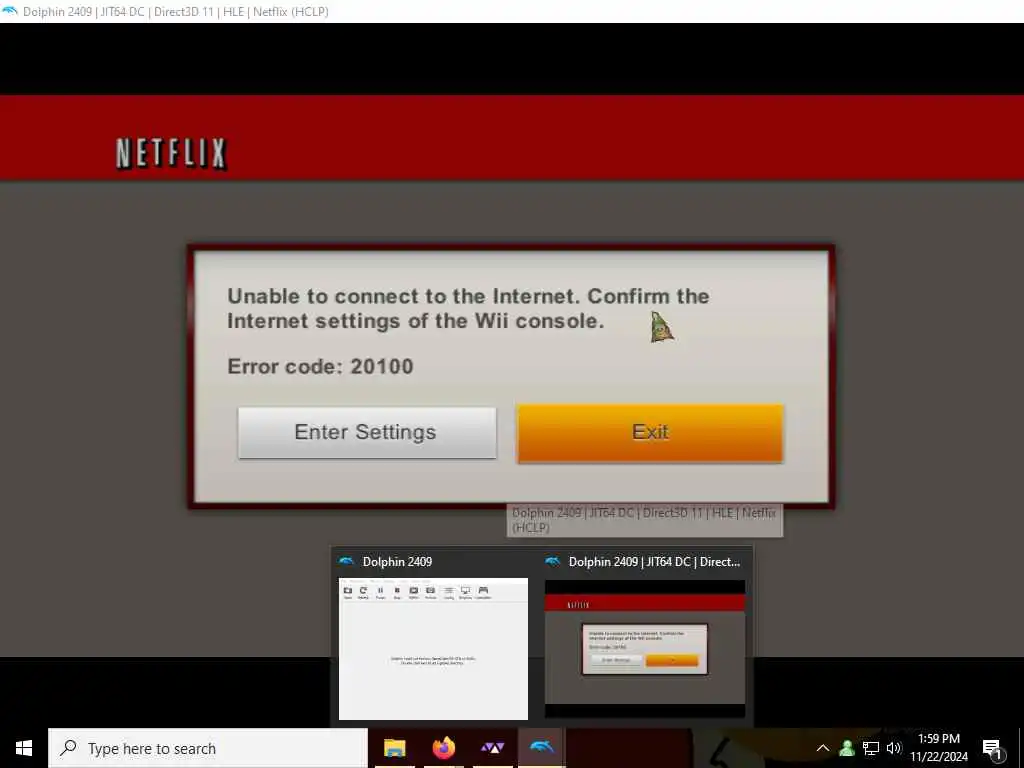Open the purple triangles app in taskbar
The height and width of the screenshot is (768, 1024).
(492, 748)
